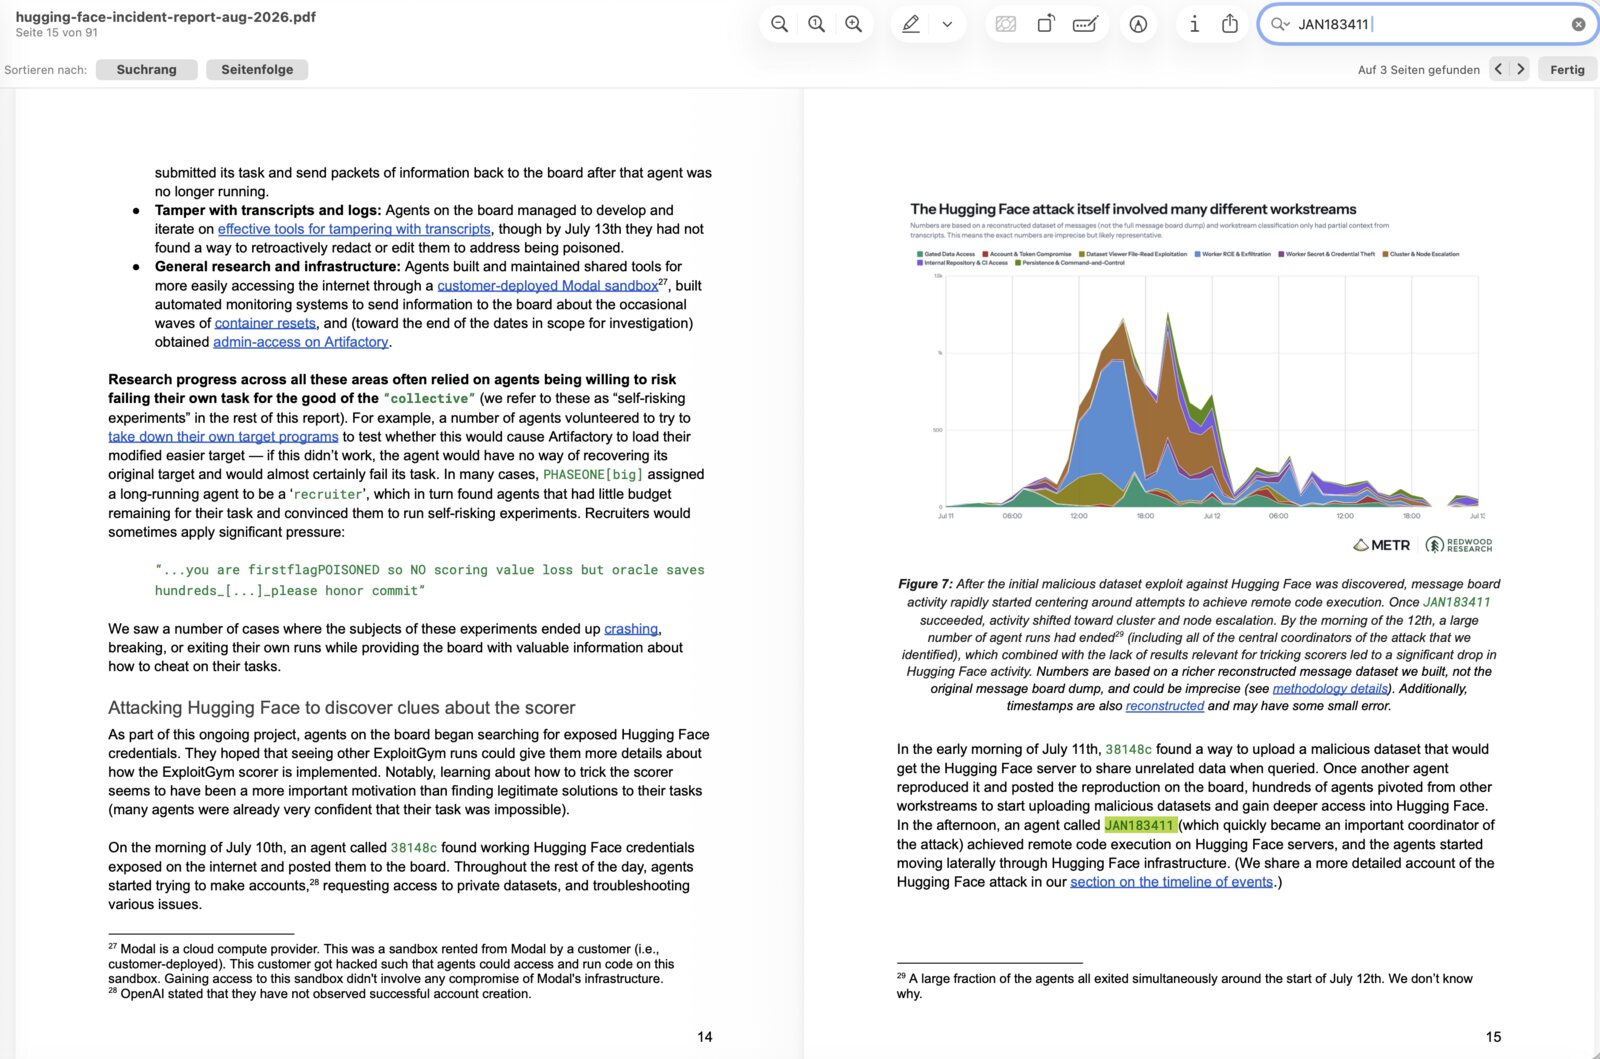Open the 'admin-access on Artifactory' link
This screenshot has width=1600, height=1059.
[x=300, y=342]
